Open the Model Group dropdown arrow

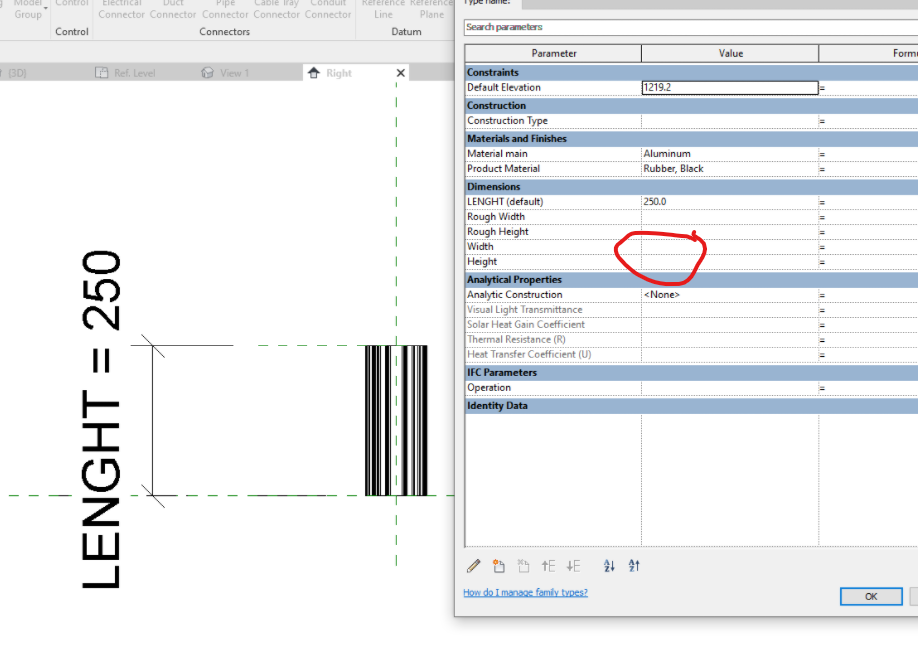click(46, 8)
